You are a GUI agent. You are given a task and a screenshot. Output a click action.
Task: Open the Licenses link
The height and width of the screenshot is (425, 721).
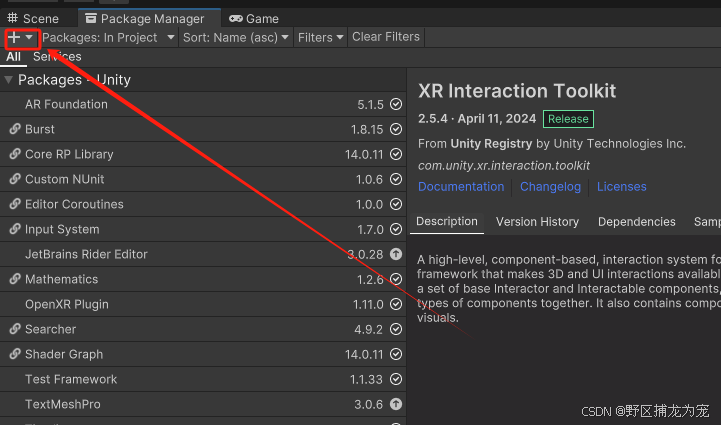point(622,187)
